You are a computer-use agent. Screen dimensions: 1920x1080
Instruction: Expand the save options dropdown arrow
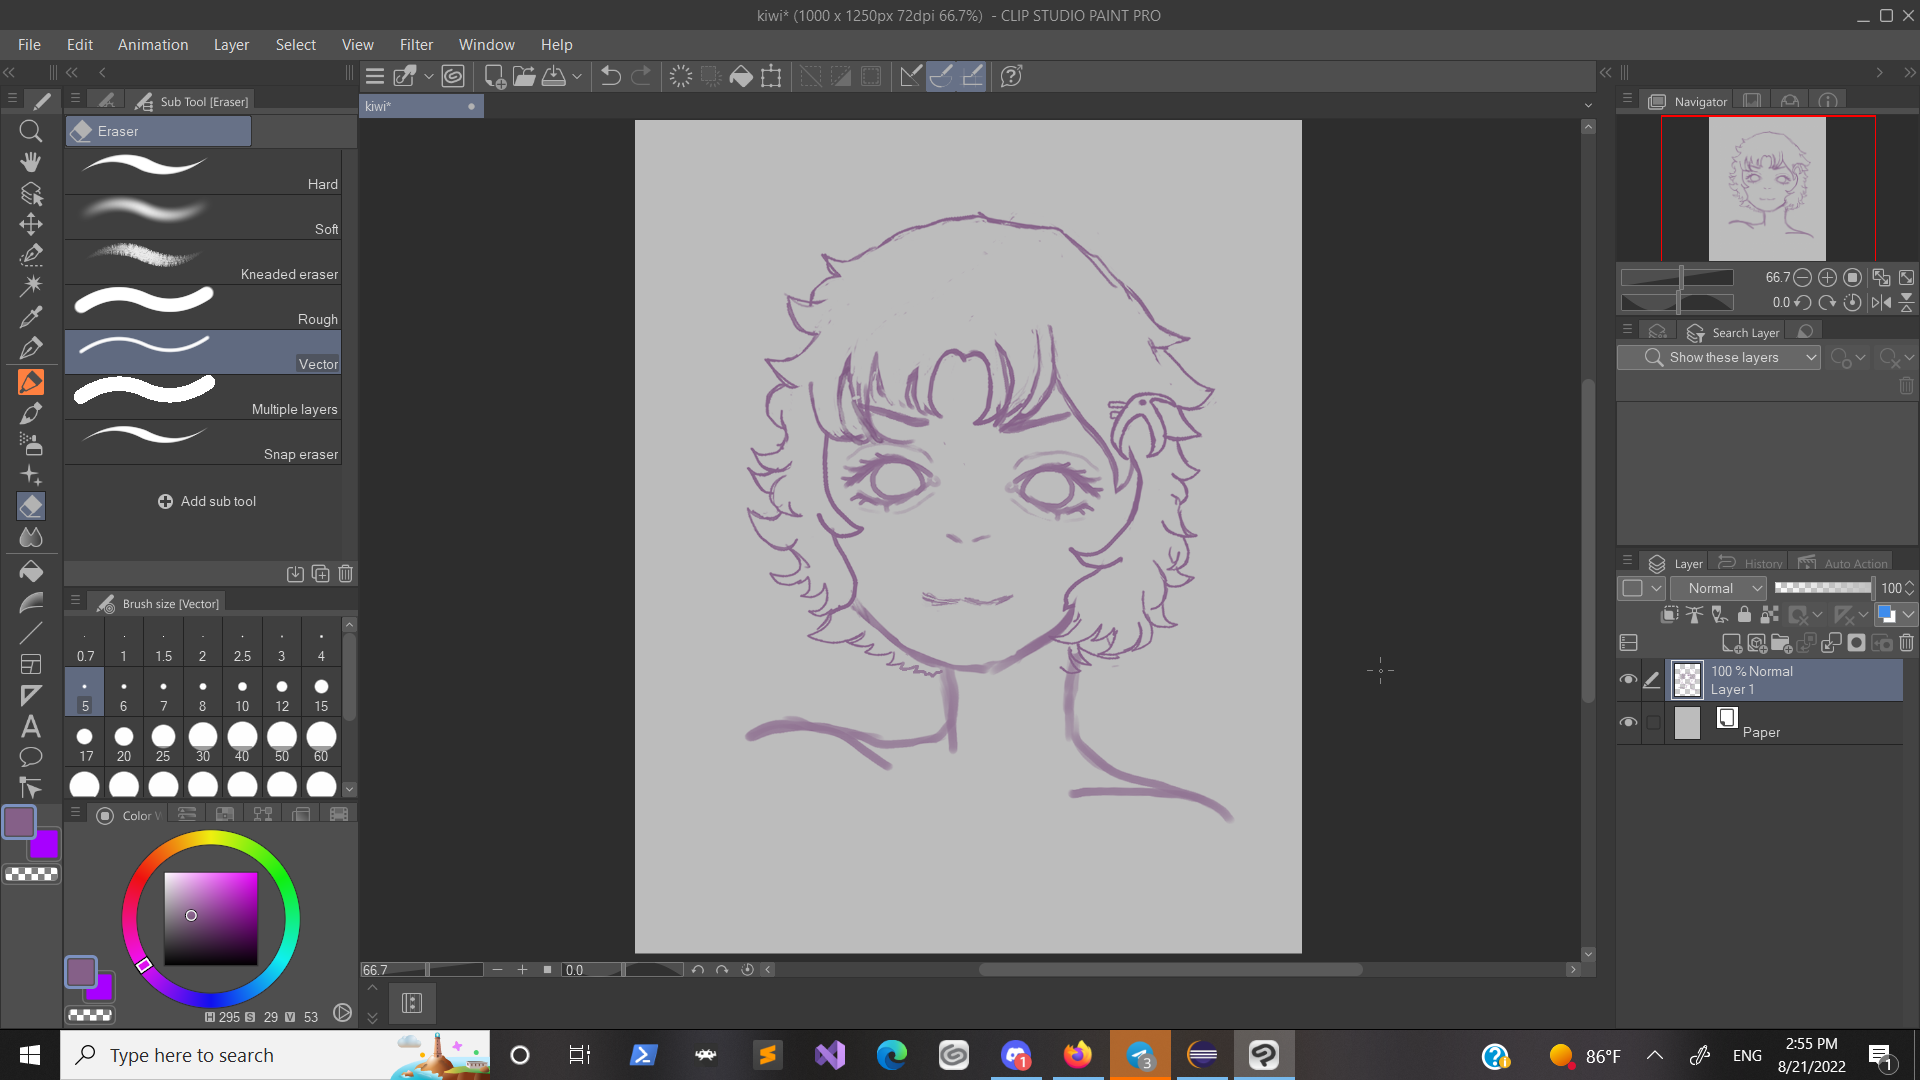(x=577, y=76)
